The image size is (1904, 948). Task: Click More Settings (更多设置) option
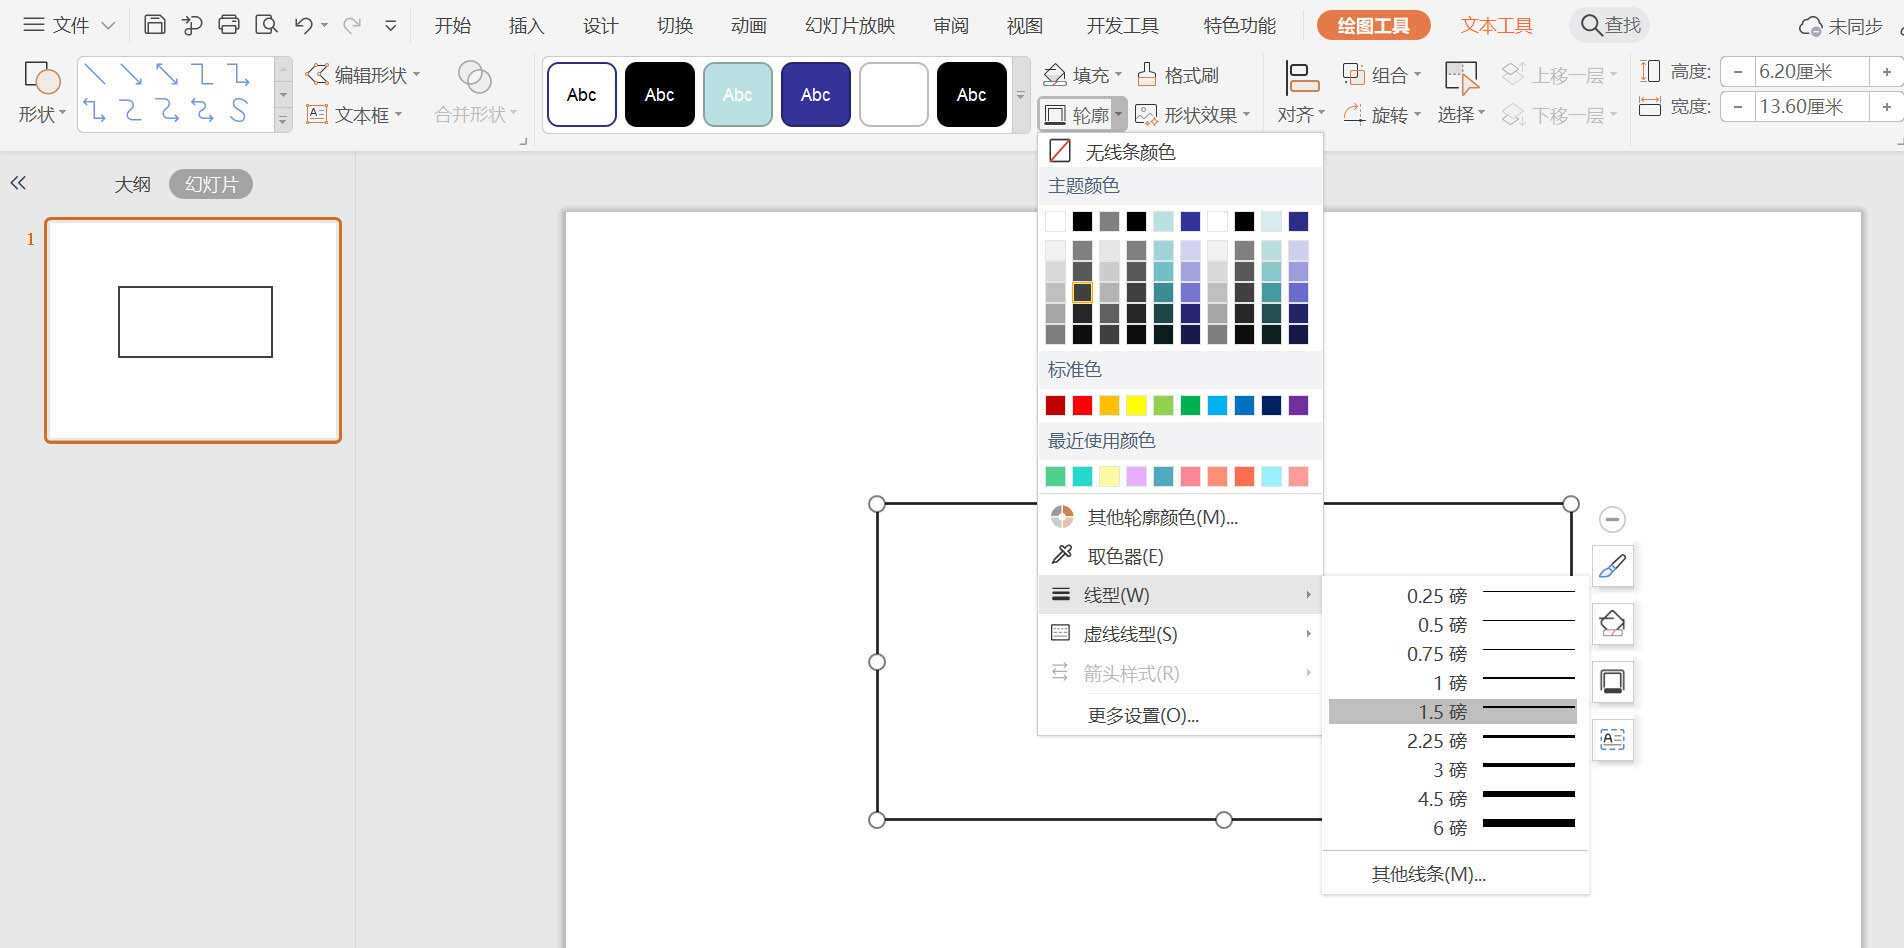pyautogui.click(x=1143, y=715)
